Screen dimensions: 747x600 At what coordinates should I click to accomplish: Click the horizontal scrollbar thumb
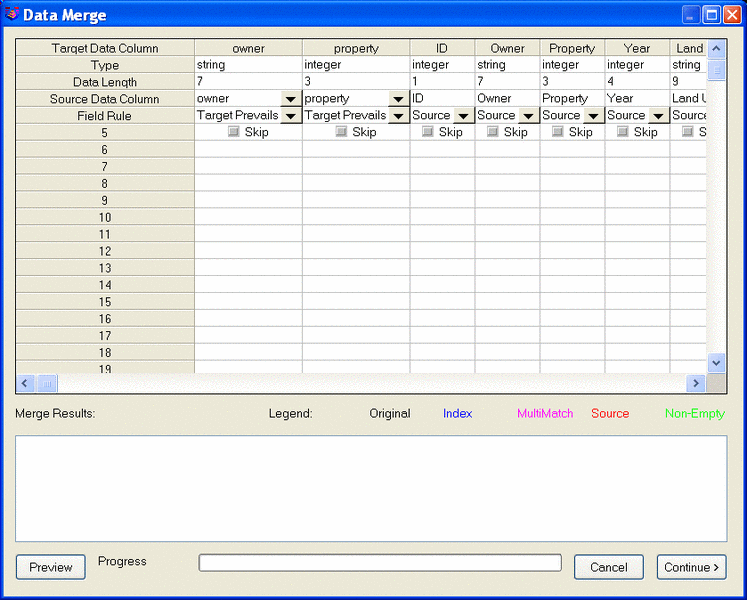click(47, 383)
